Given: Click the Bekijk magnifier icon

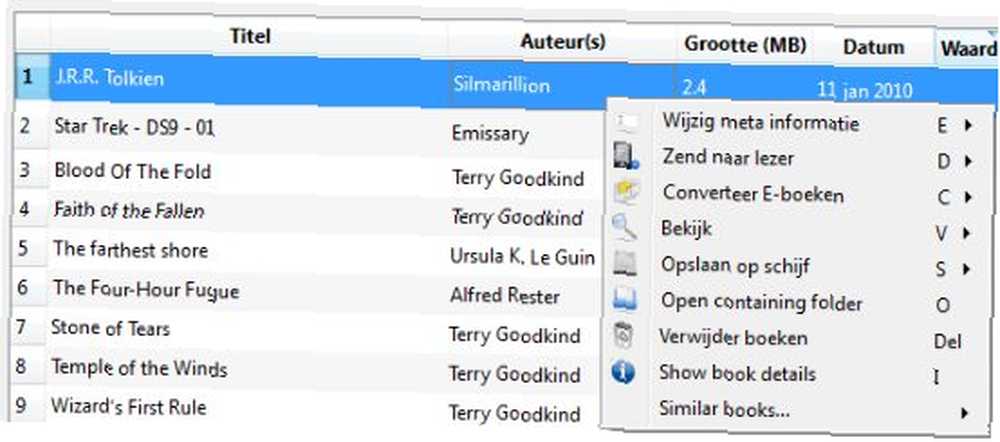Looking at the screenshot, I should pyautogui.click(x=625, y=229).
